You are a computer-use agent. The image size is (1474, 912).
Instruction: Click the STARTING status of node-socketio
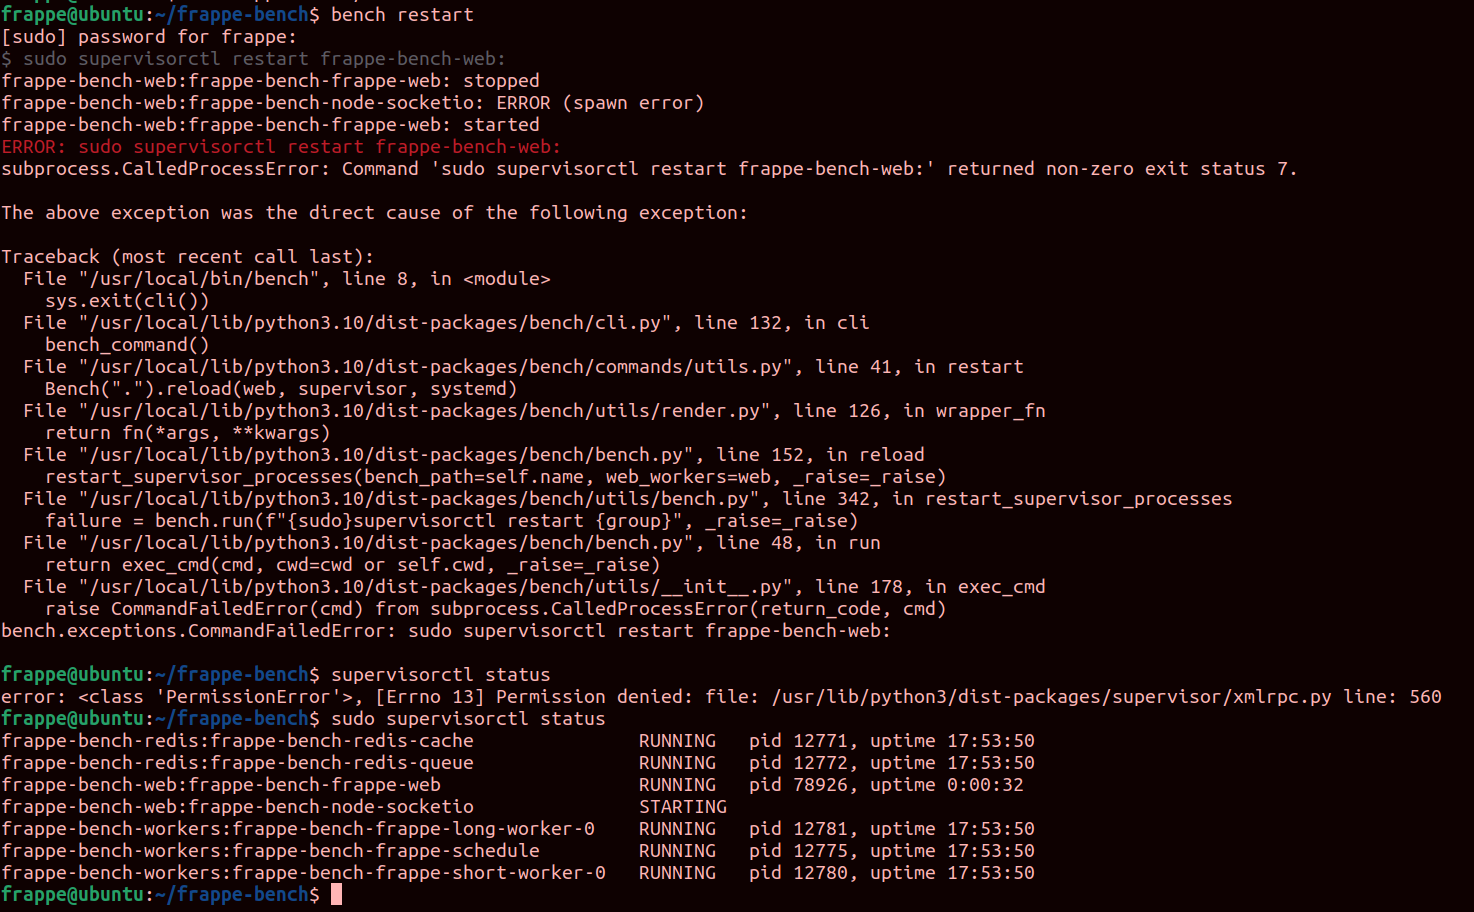click(x=683, y=807)
